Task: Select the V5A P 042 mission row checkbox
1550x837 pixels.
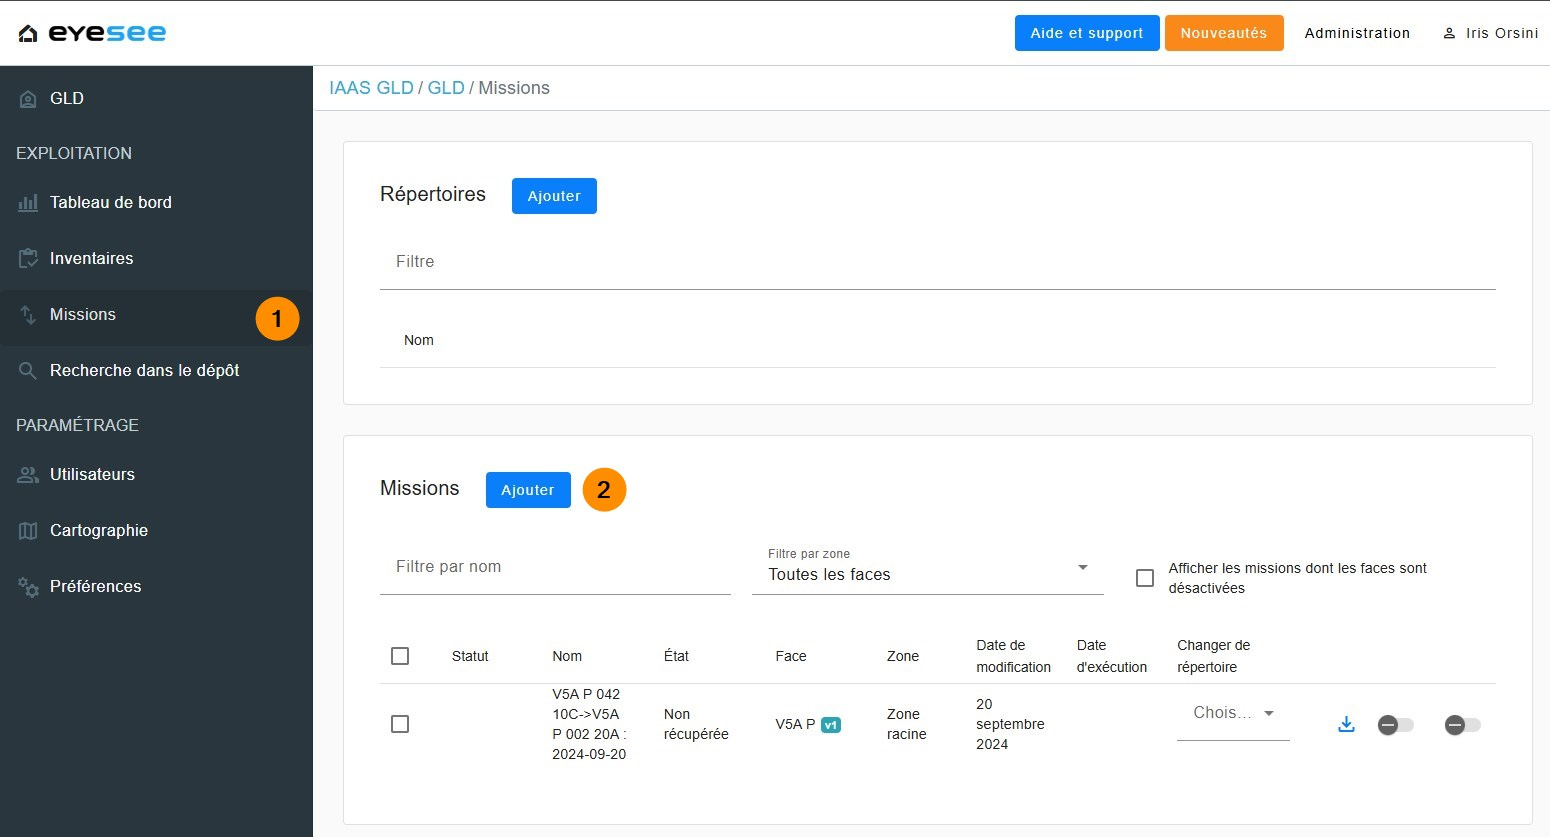Action: pos(400,724)
